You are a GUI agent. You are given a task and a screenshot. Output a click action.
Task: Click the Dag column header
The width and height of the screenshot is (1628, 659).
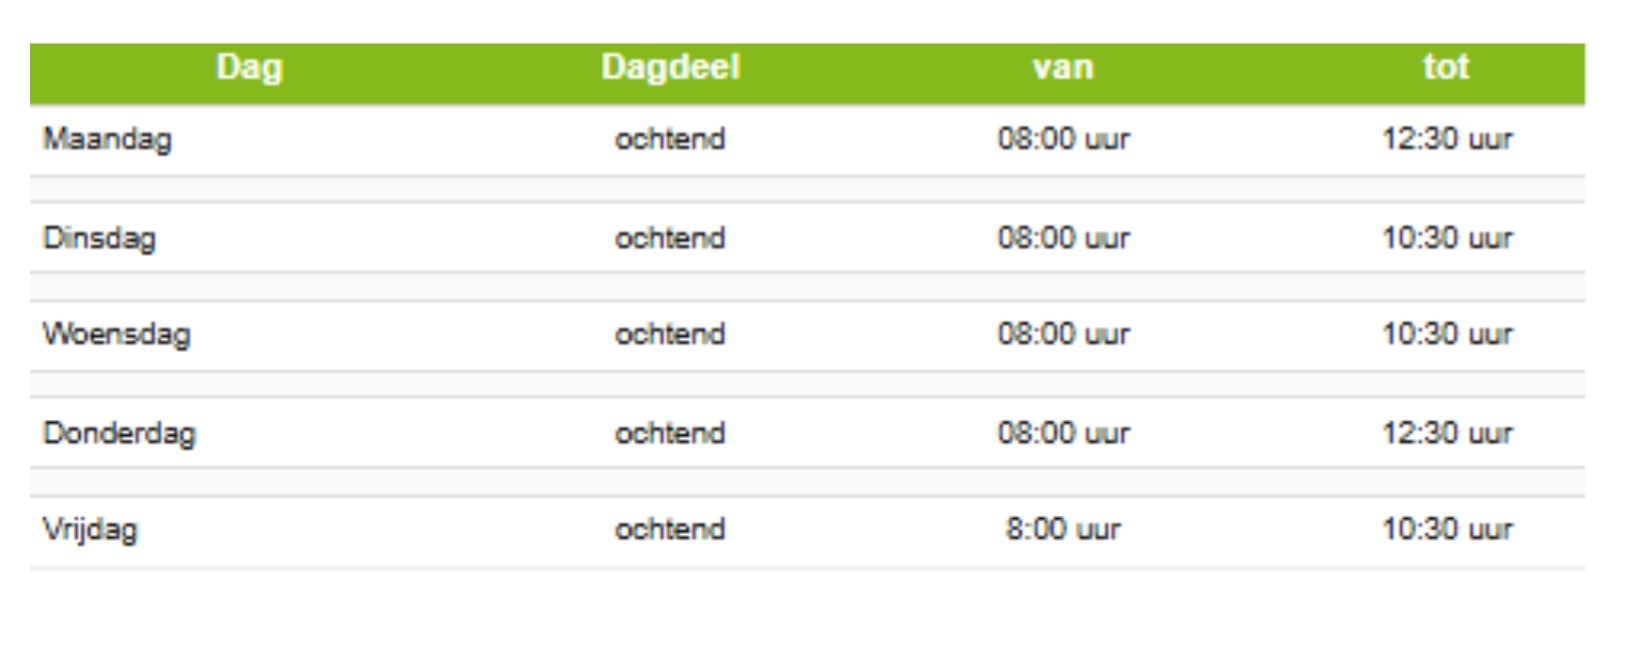point(249,68)
